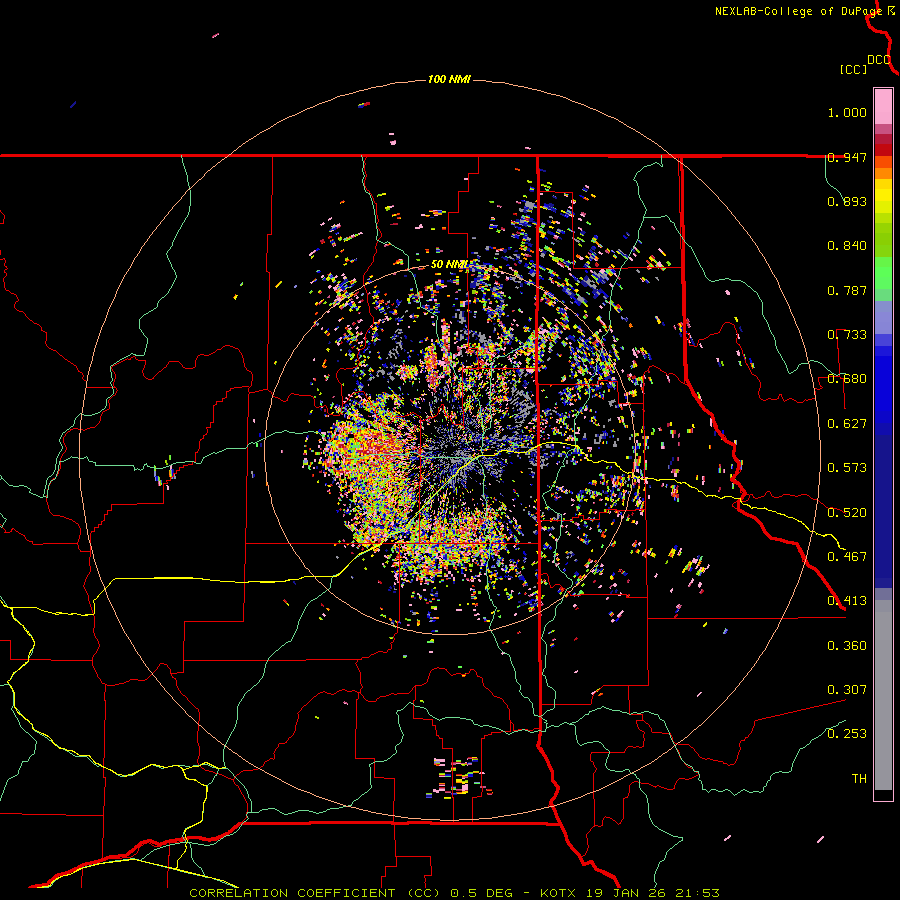The height and width of the screenshot is (900, 900).
Task: Click the 0.360 legend value
Action: [847, 646]
